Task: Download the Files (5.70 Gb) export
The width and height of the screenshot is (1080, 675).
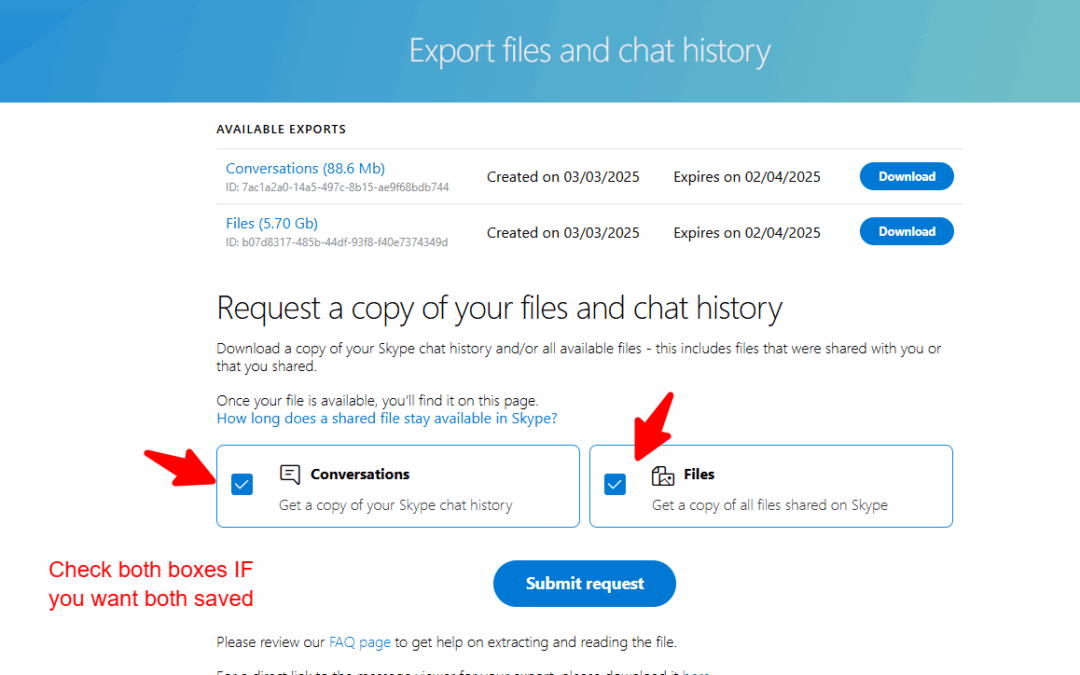Action: click(906, 231)
